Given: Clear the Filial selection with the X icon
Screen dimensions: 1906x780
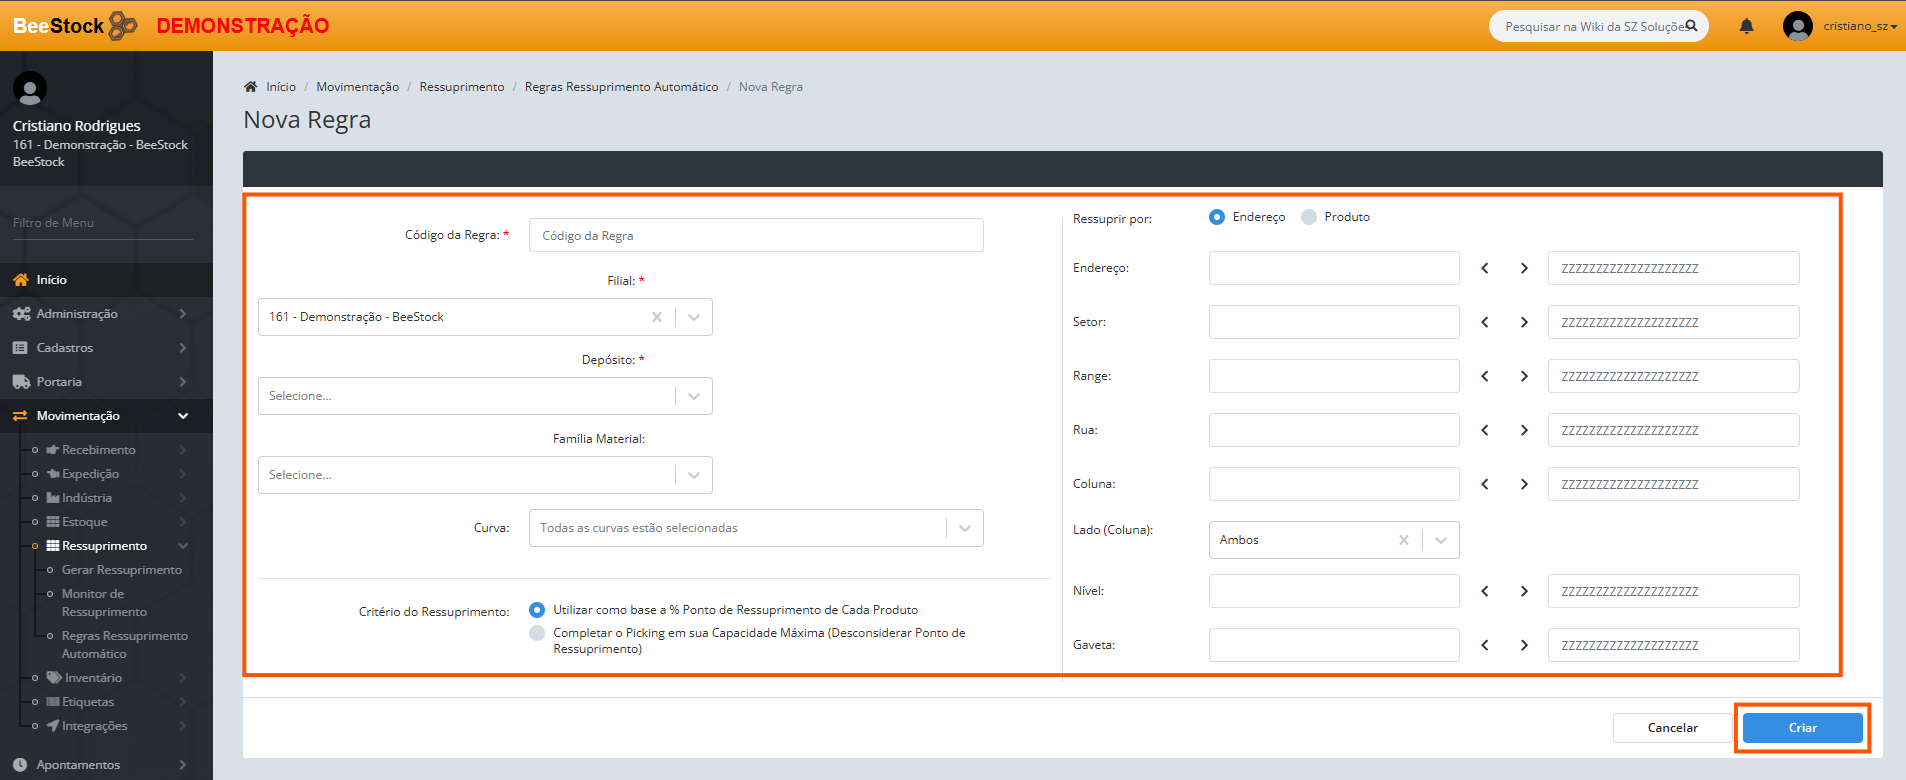Looking at the screenshot, I should [657, 317].
